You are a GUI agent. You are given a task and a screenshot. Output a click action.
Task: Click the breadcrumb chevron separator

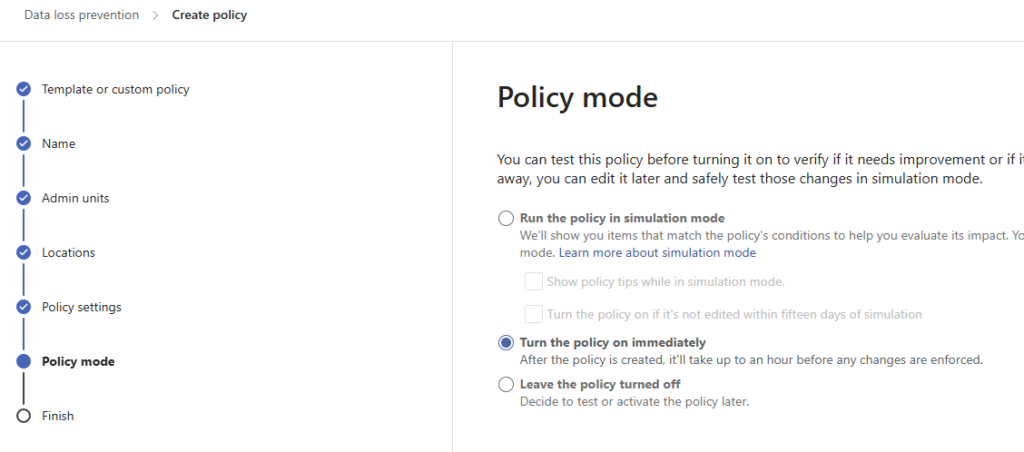click(x=155, y=15)
